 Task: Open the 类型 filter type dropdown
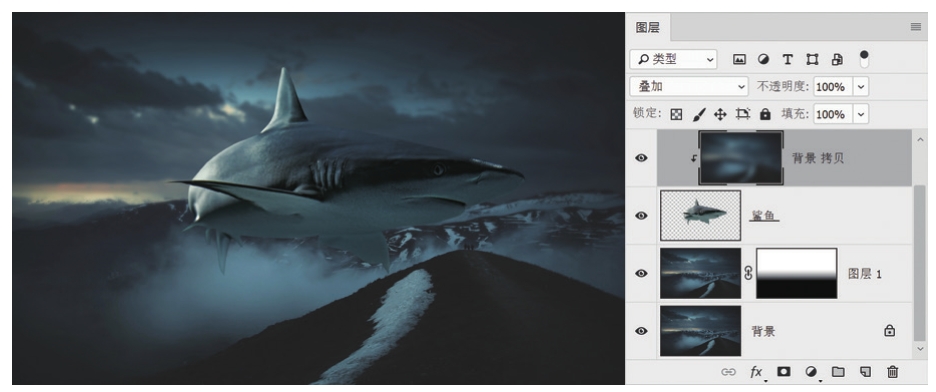point(673,59)
